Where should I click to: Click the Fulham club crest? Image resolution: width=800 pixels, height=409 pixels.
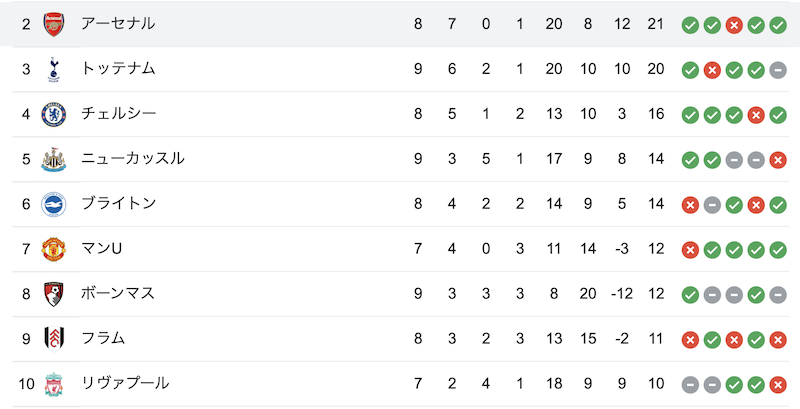tap(54, 339)
